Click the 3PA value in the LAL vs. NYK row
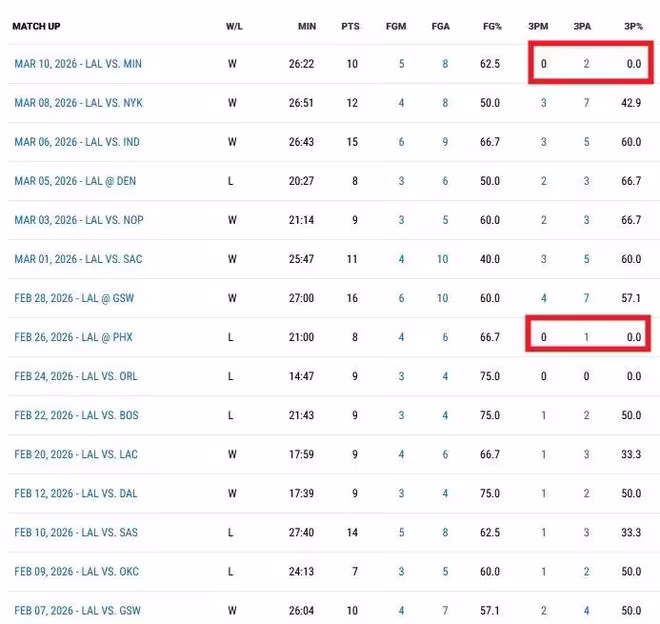660x624 pixels. tap(586, 103)
